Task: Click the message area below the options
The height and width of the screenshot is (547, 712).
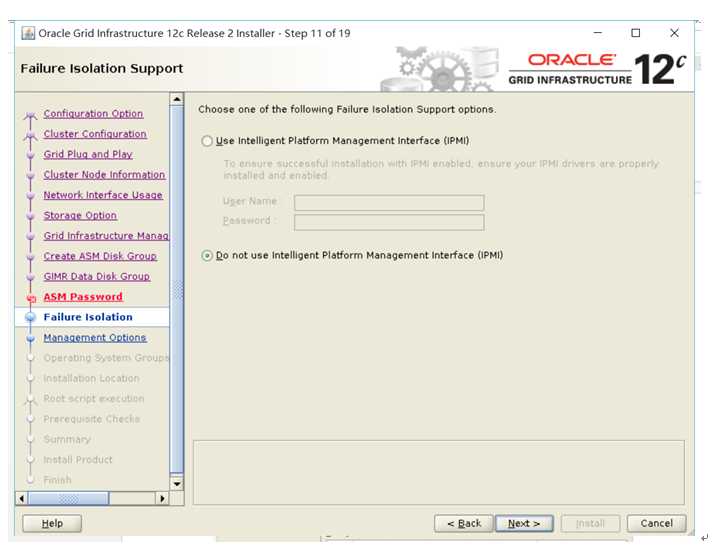Action: [x=439, y=473]
